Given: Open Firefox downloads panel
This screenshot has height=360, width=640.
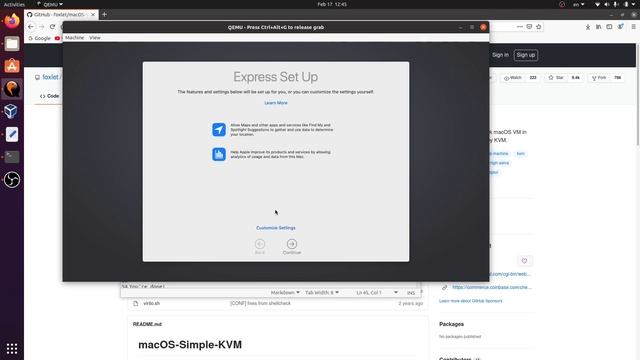Looking at the screenshot, I should [588, 27].
